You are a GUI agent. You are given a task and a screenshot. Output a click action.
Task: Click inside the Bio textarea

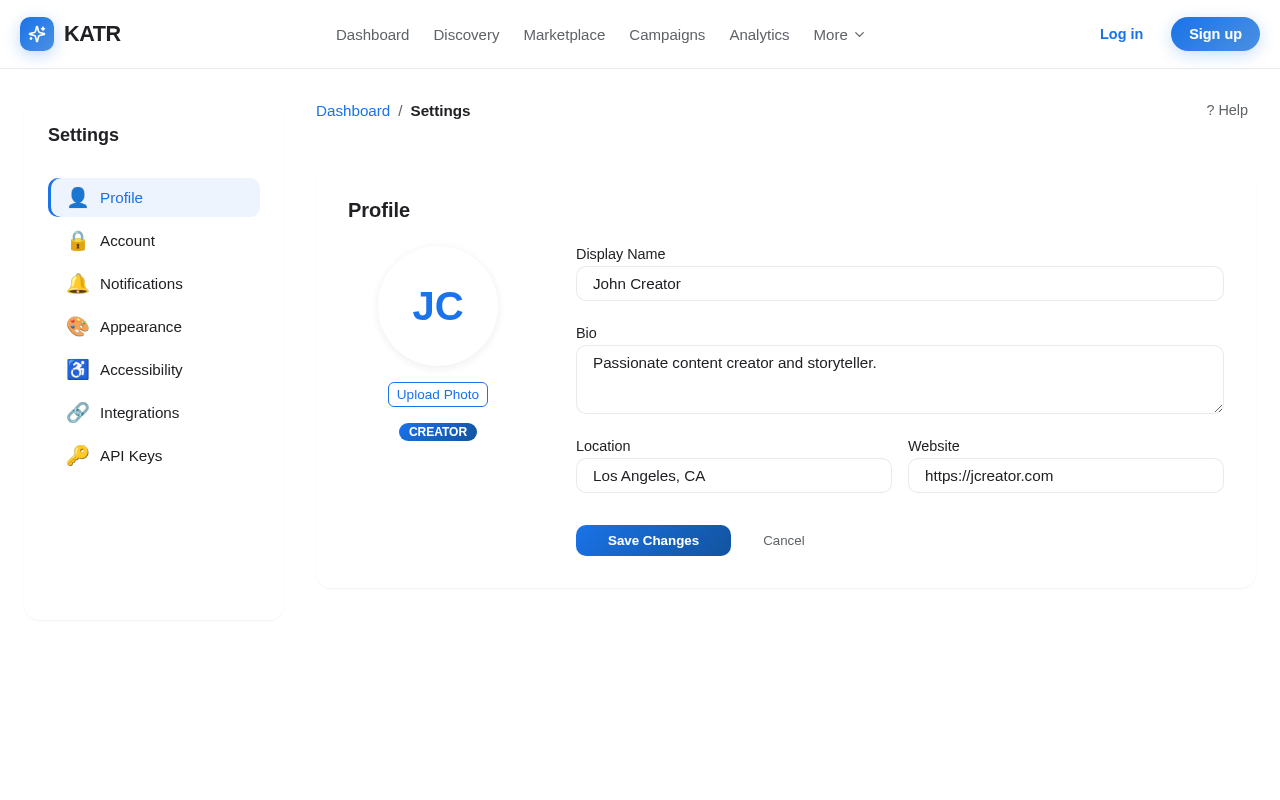900,380
